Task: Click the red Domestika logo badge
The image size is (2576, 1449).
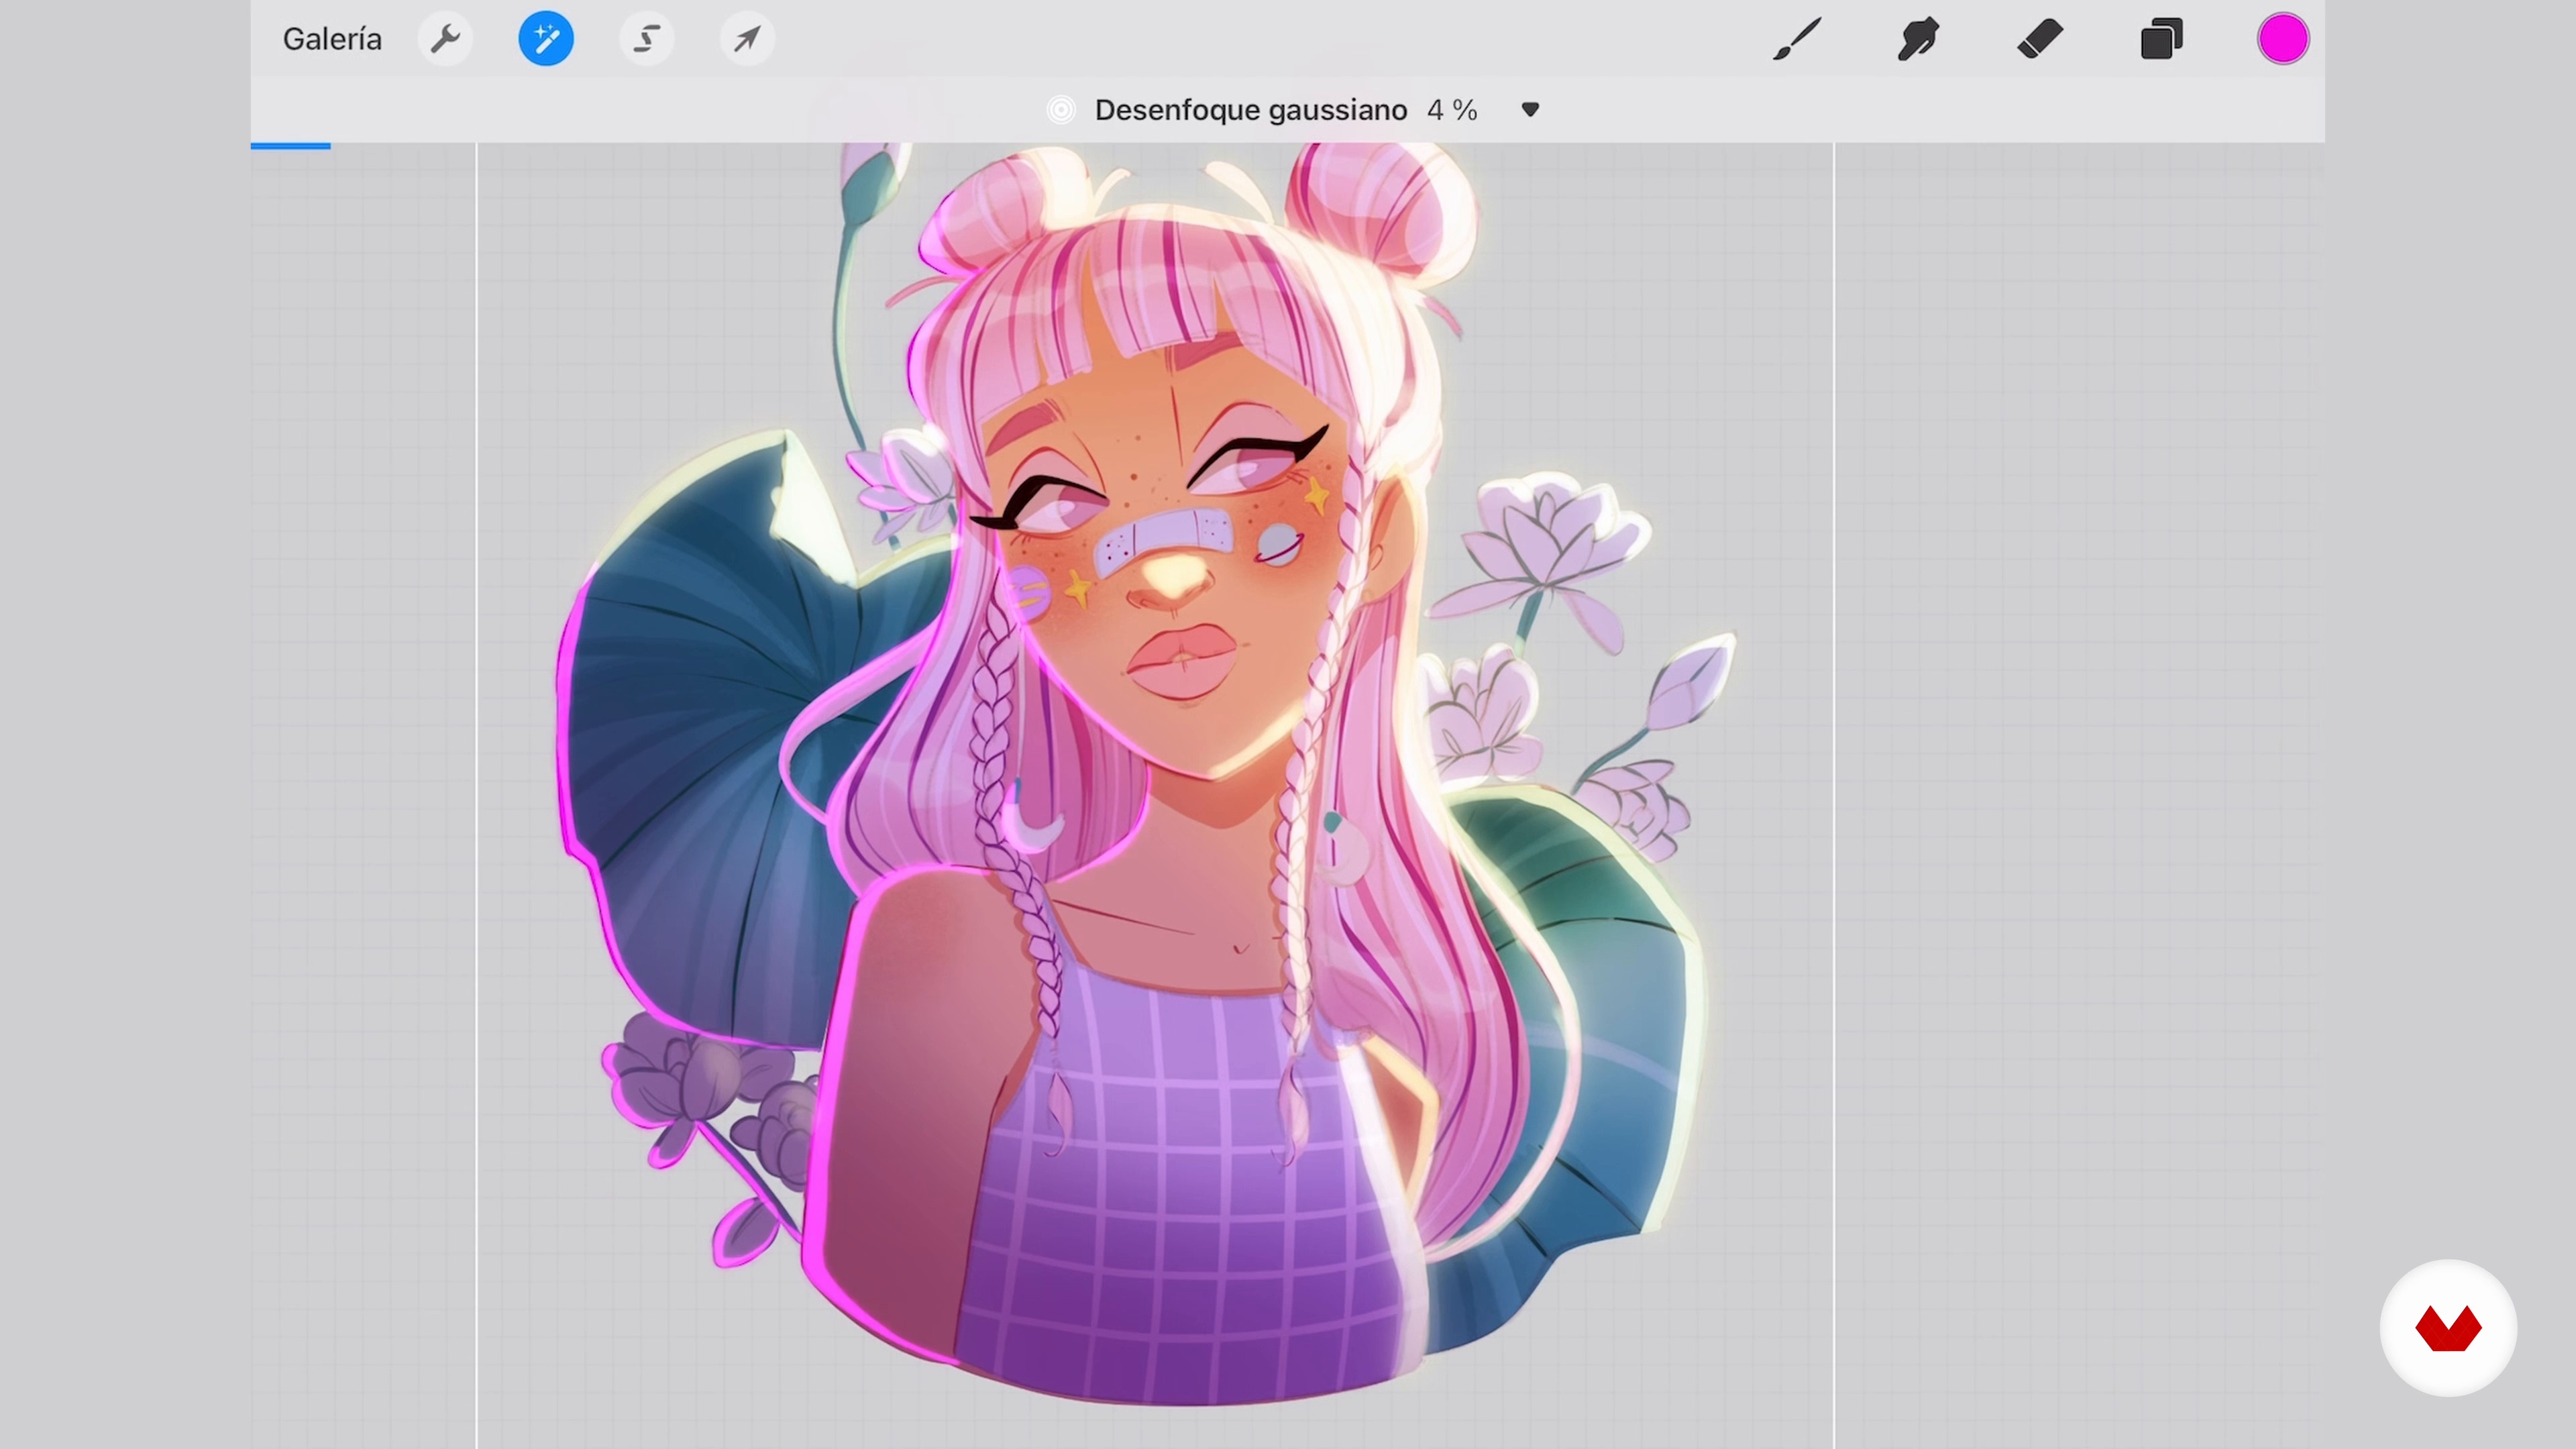Action: pyautogui.click(x=2448, y=1328)
